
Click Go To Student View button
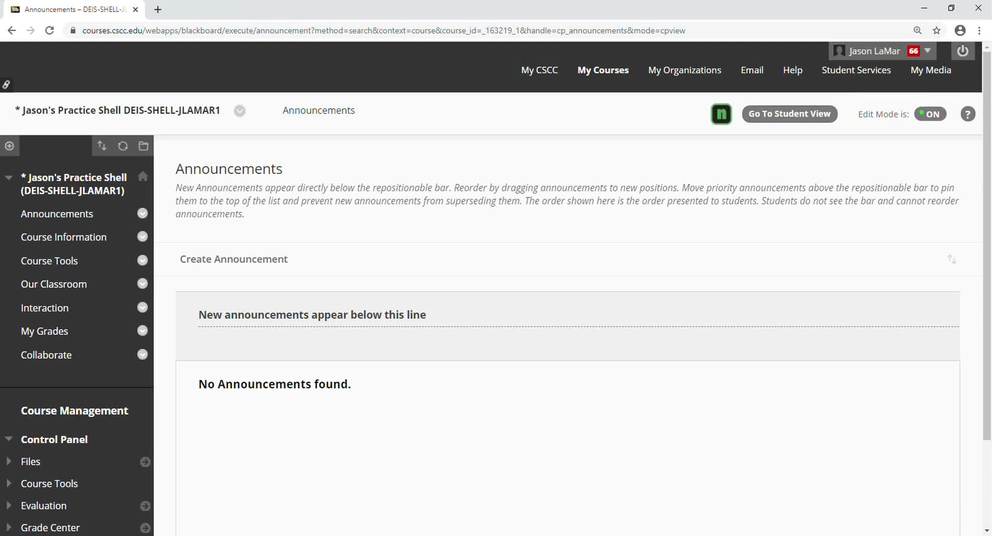click(x=789, y=114)
